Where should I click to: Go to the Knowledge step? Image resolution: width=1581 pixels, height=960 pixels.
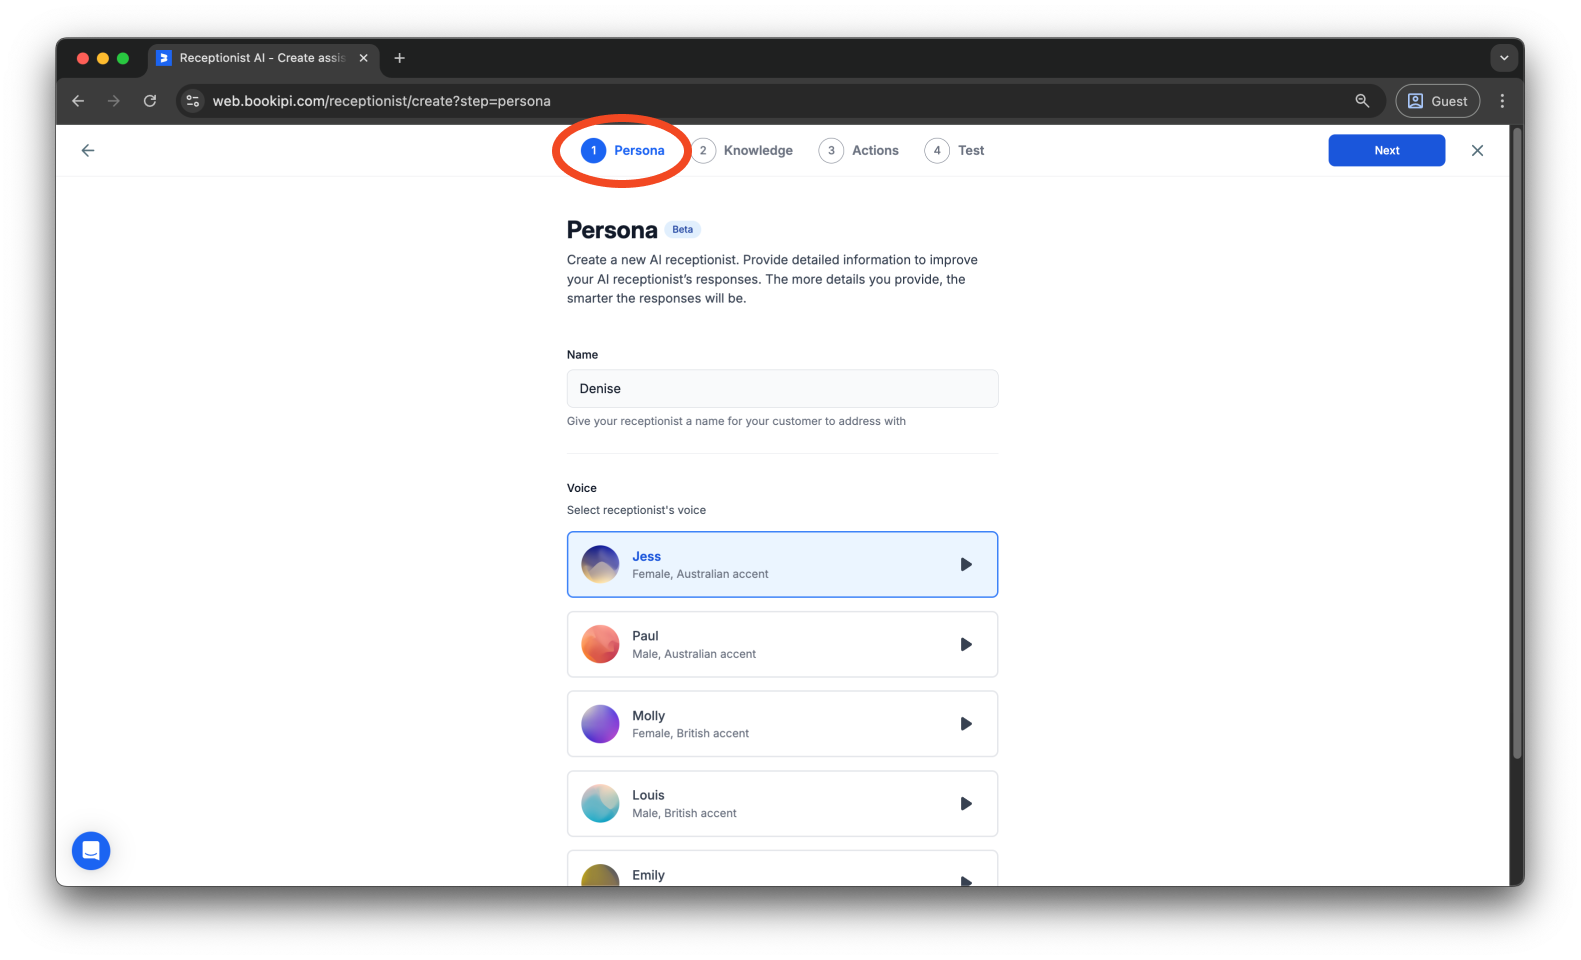(x=743, y=151)
